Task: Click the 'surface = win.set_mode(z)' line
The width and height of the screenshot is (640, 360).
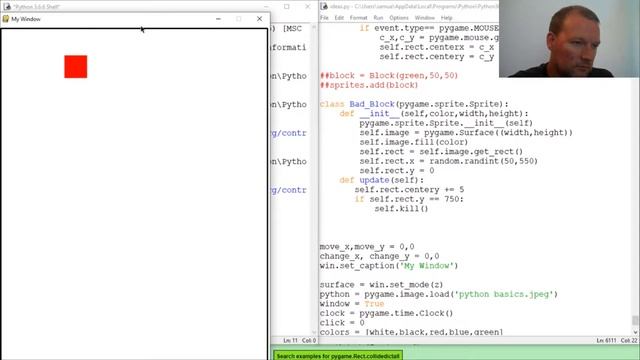Action: [x=381, y=284]
